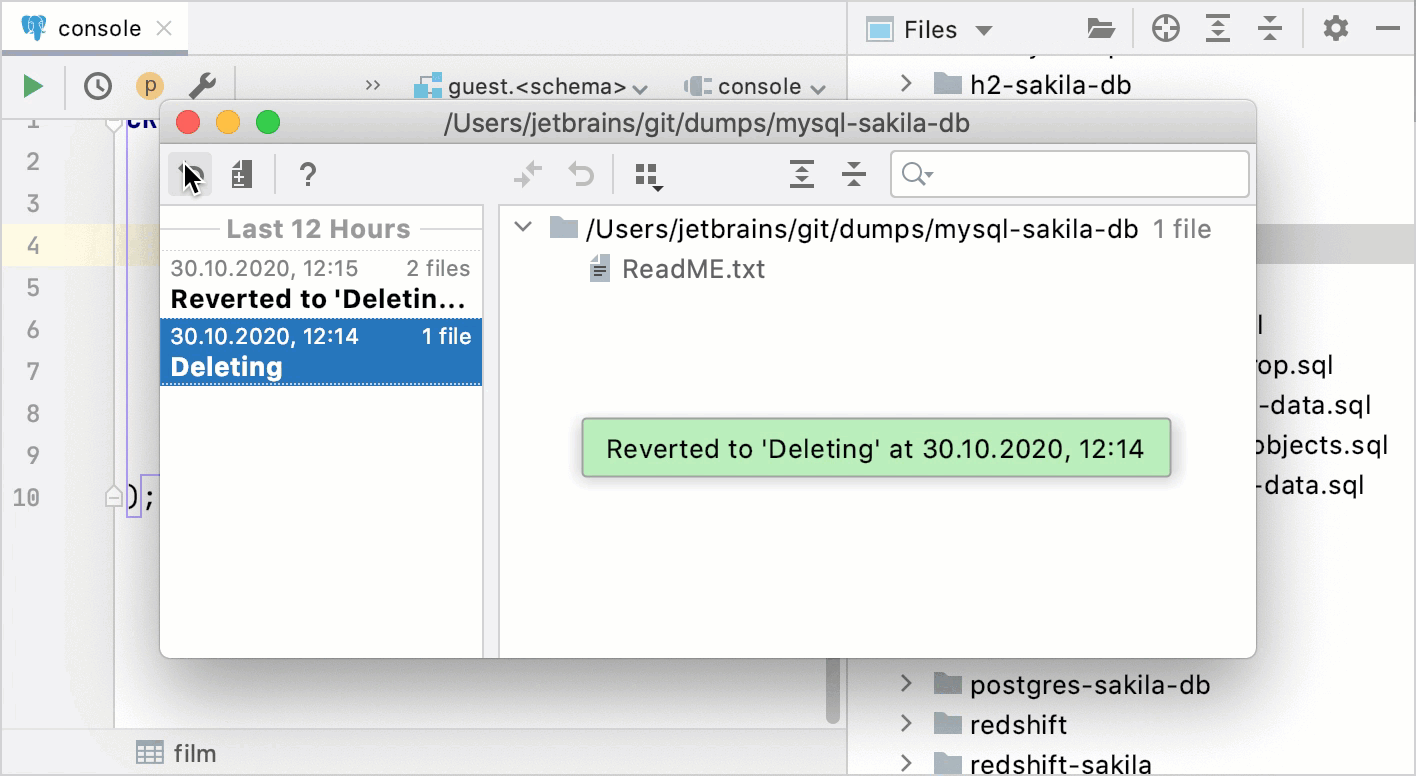
Task: Click the open folder icon in Files toolbar
Action: click(x=1101, y=28)
